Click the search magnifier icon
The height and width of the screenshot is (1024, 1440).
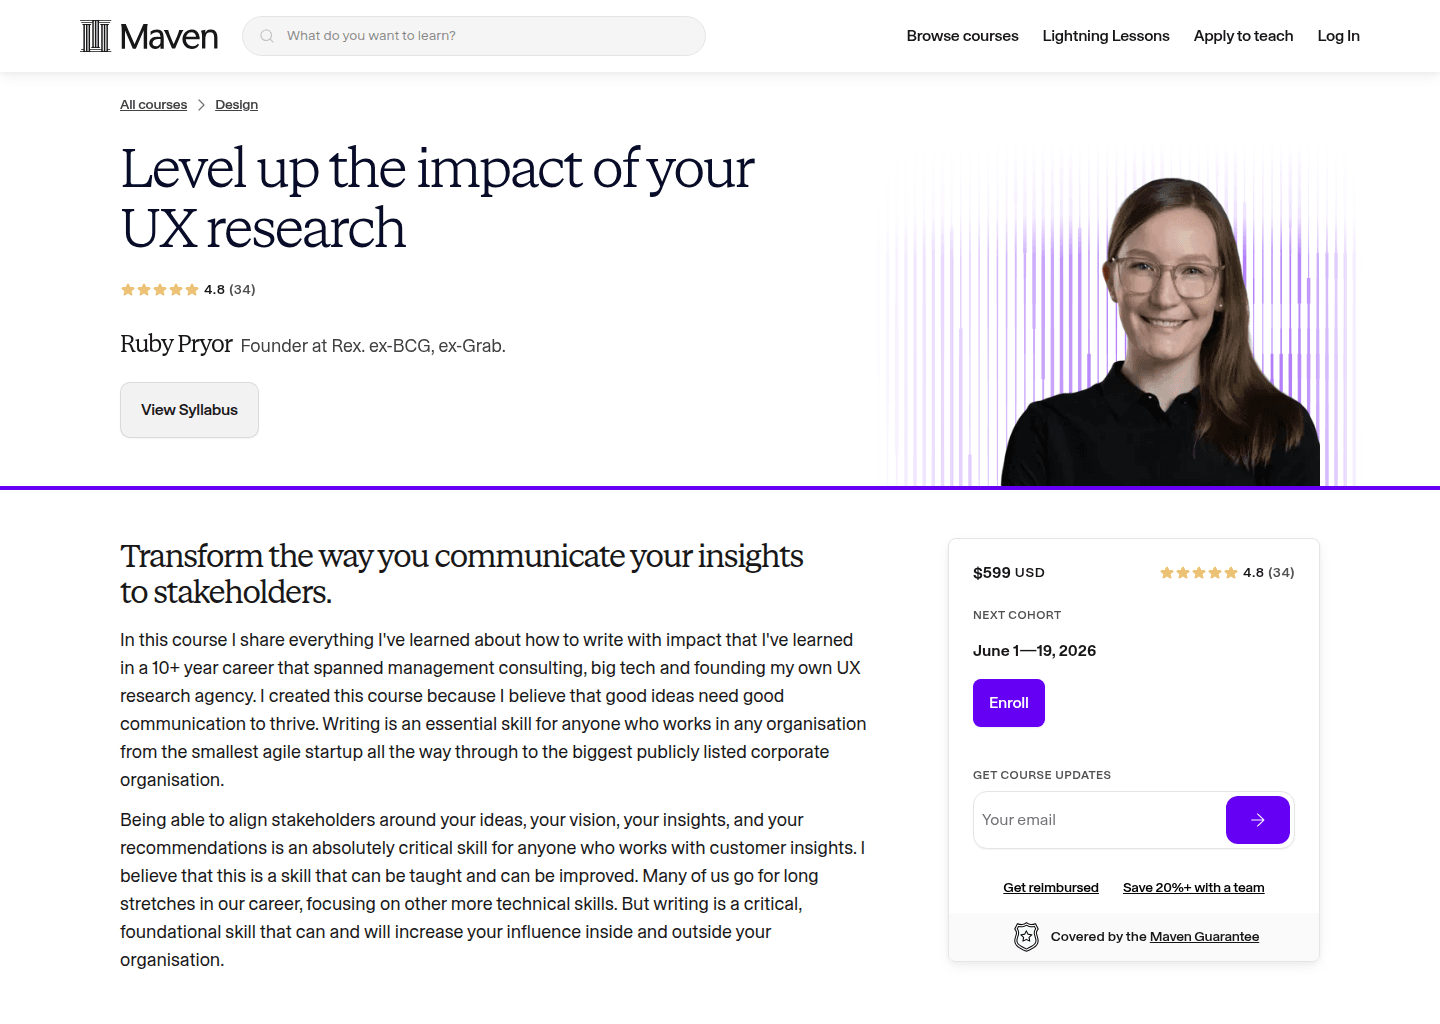pyautogui.click(x=266, y=35)
